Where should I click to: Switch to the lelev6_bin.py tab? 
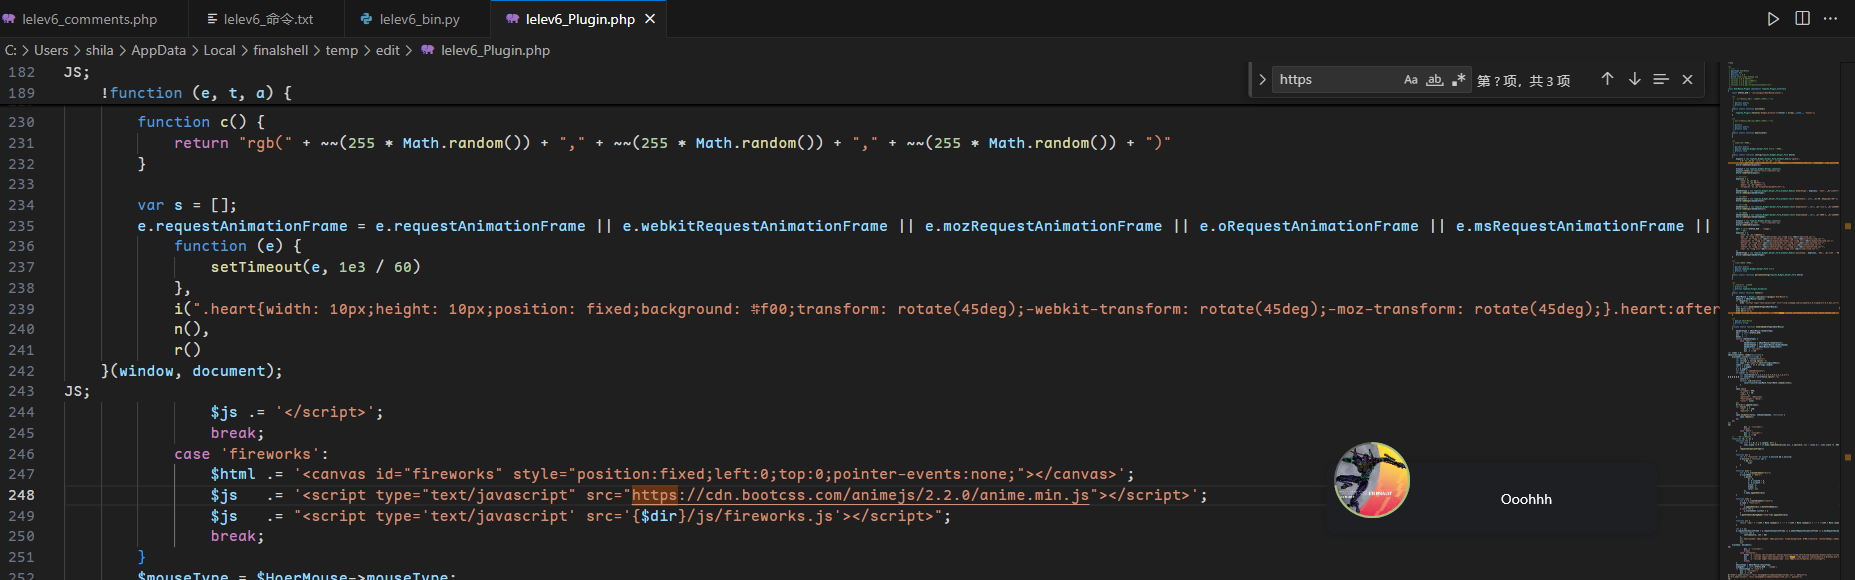[419, 19]
